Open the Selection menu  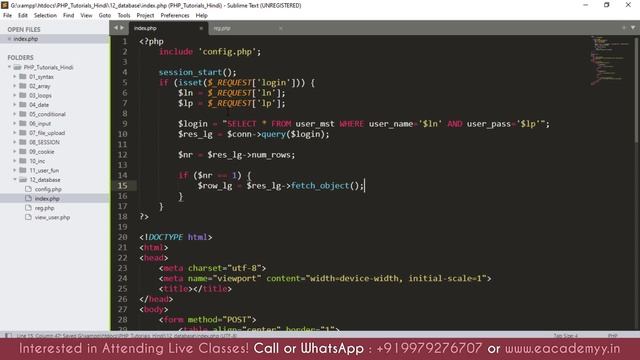tap(45, 16)
